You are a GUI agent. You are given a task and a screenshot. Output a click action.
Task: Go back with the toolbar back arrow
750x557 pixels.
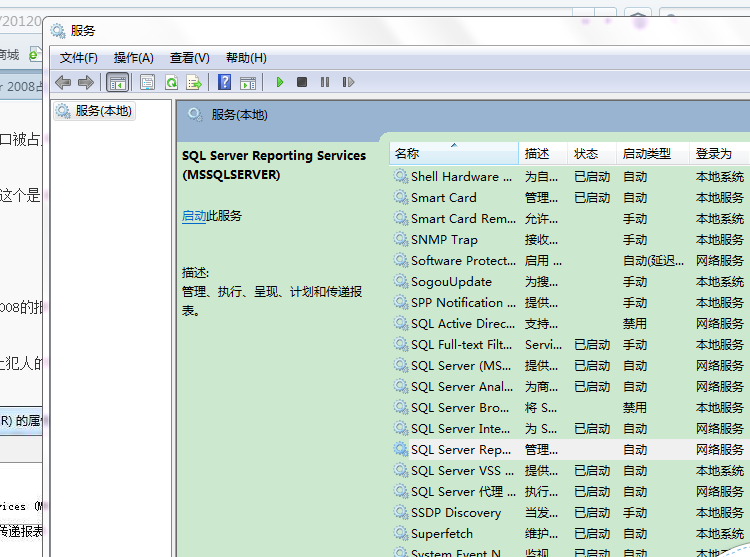[x=63, y=83]
